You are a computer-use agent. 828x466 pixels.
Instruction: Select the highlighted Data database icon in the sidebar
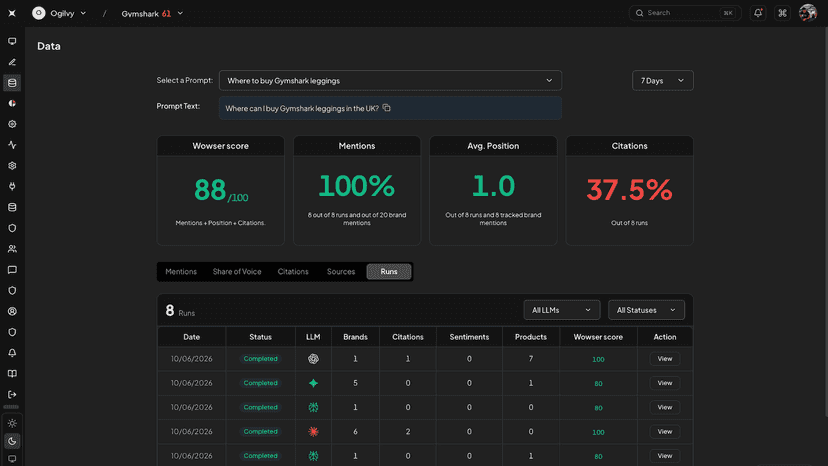(x=12, y=82)
